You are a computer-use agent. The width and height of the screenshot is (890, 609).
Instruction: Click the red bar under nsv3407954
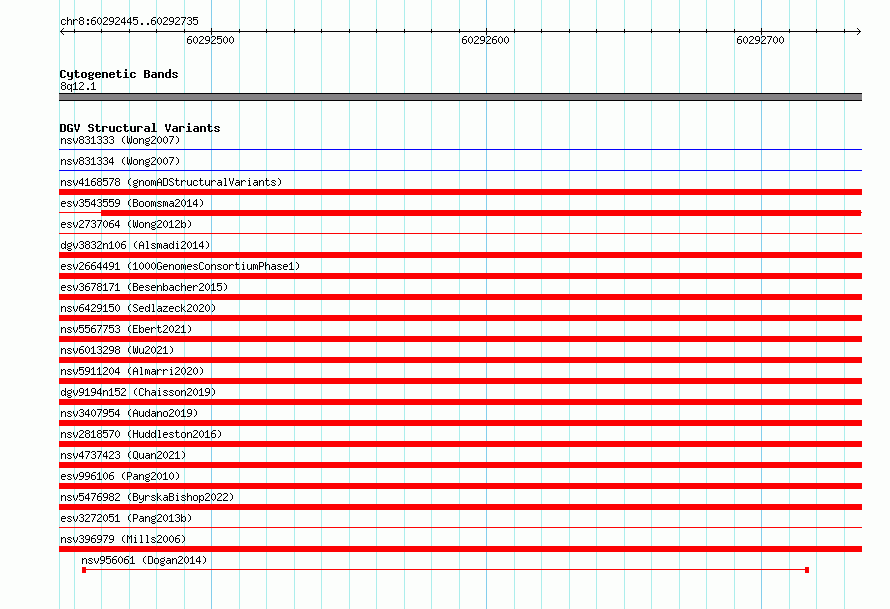[460, 423]
